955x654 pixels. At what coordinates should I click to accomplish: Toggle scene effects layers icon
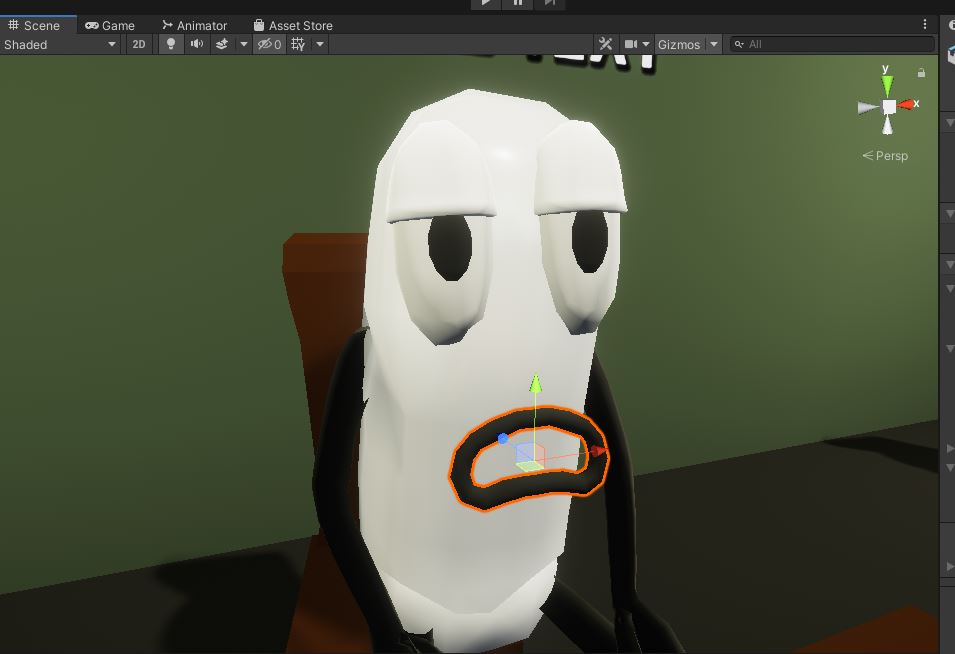click(222, 44)
